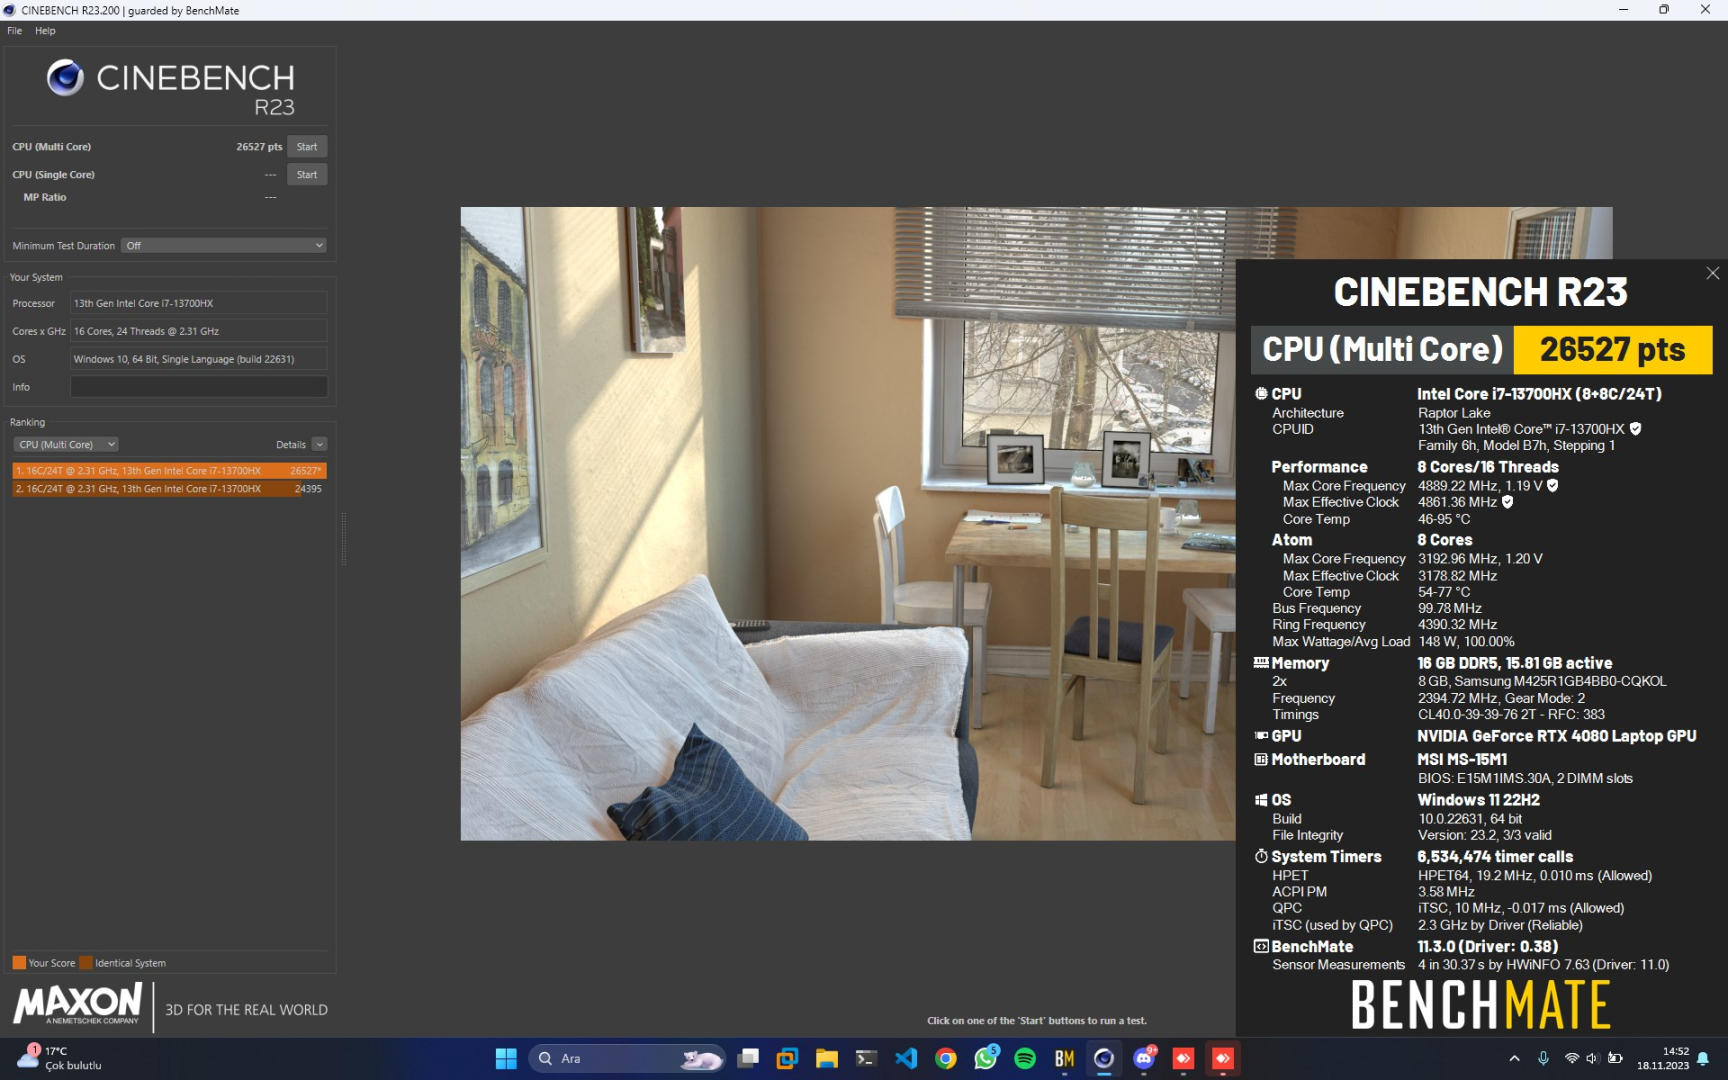Launch Visual Studio Code from the taskbar
1728x1080 pixels.
(906, 1058)
